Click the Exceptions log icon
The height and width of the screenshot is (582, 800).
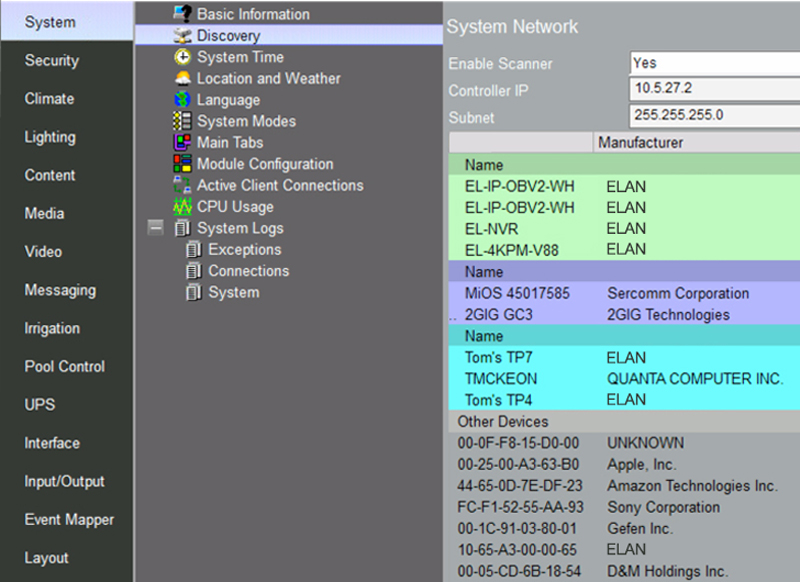point(194,249)
